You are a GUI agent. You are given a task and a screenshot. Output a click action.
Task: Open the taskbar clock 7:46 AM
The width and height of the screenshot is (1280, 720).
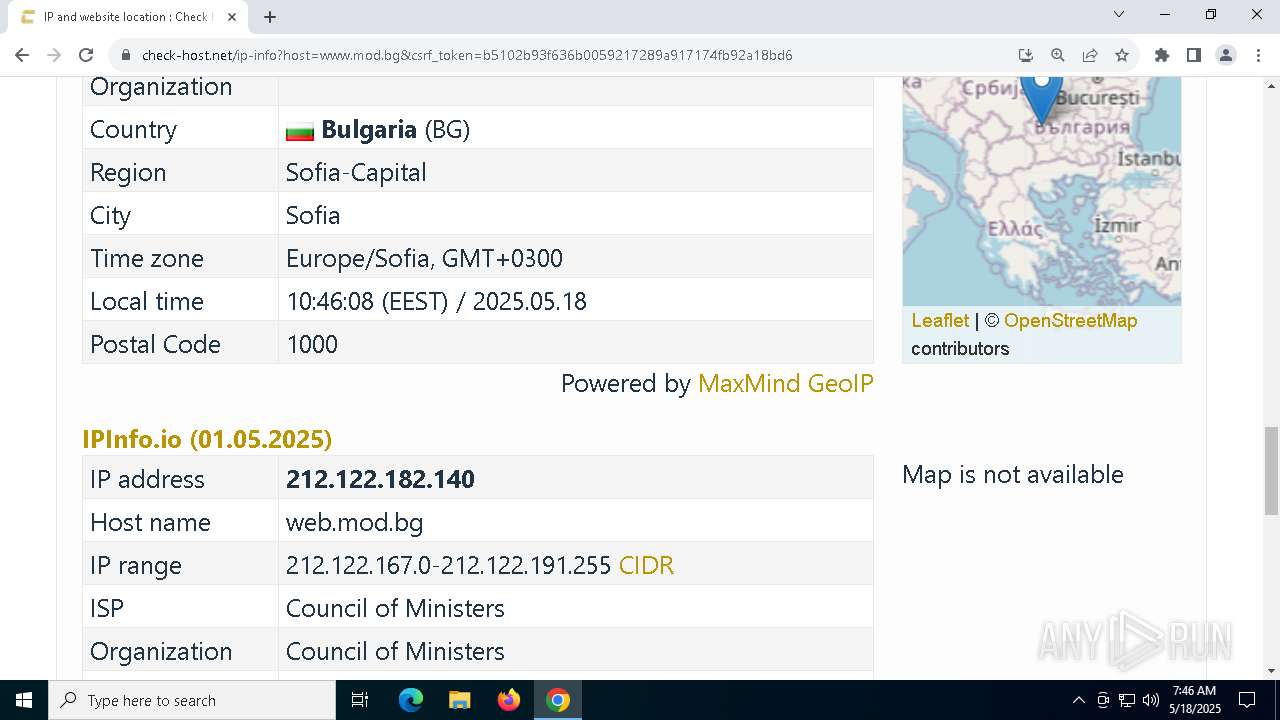pos(1195,700)
